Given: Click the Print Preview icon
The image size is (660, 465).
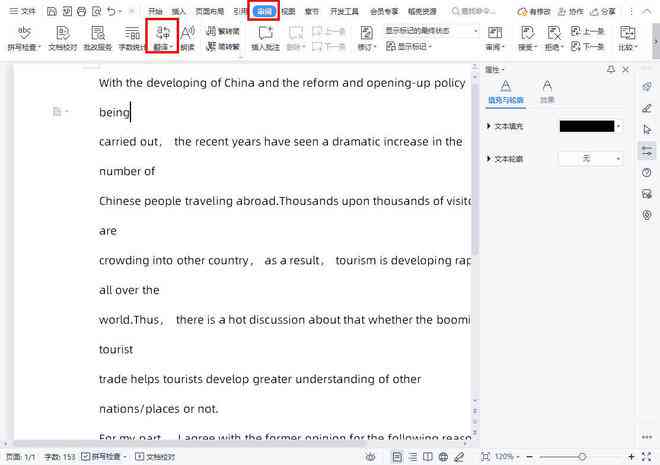Looking at the screenshot, I should (x=96, y=11).
